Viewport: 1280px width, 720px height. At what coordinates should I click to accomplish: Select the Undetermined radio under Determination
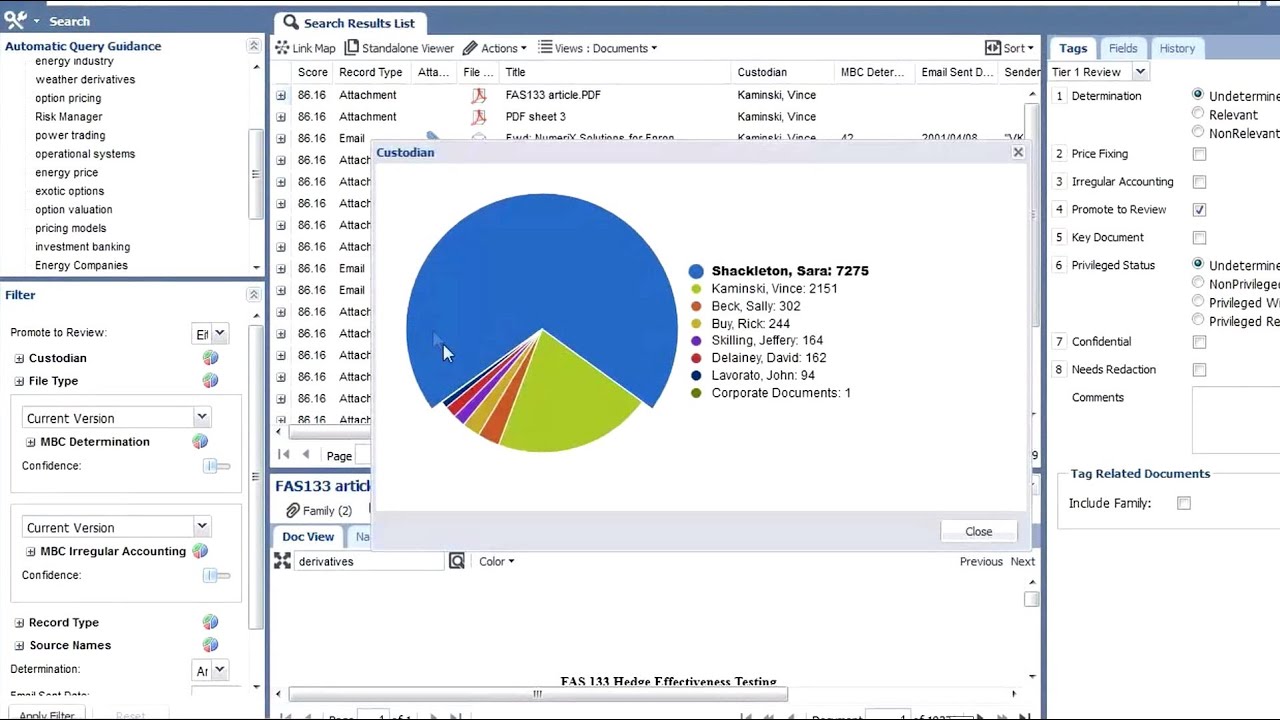pos(1198,95)
